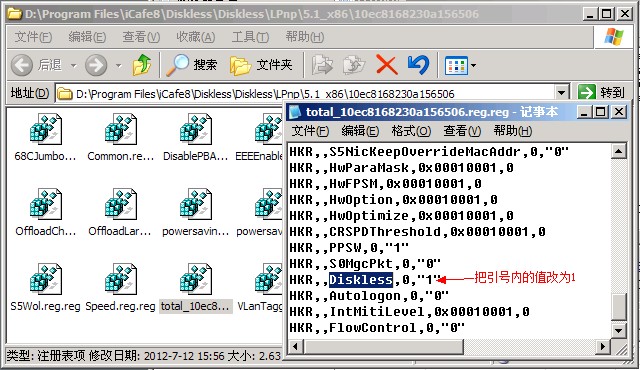Click the red Delete X icon
Viewport: 640px width, 370px height.
coord(386,64)
